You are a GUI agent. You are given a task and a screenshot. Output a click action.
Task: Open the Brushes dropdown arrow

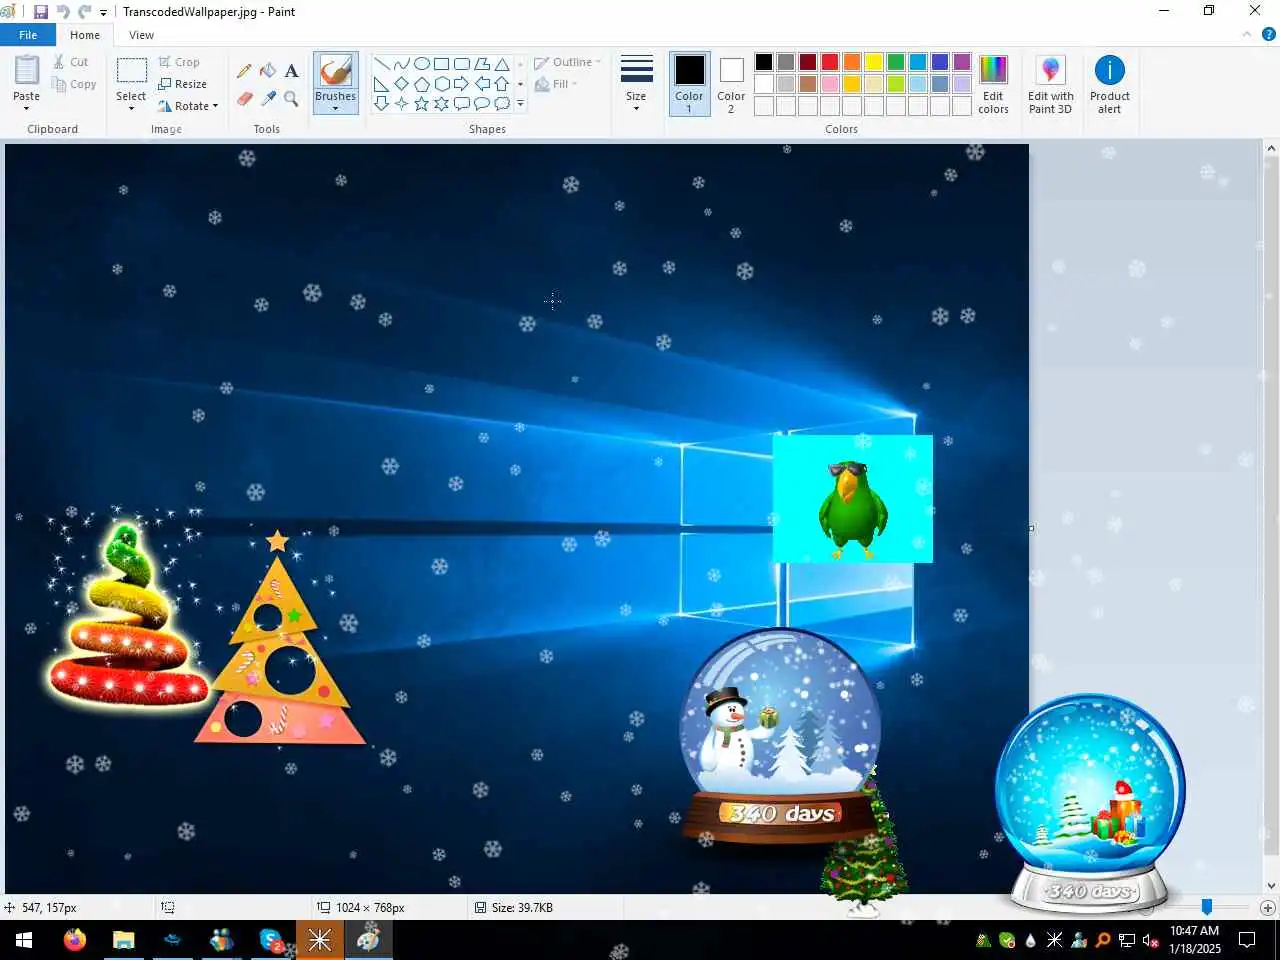point(335,108)
